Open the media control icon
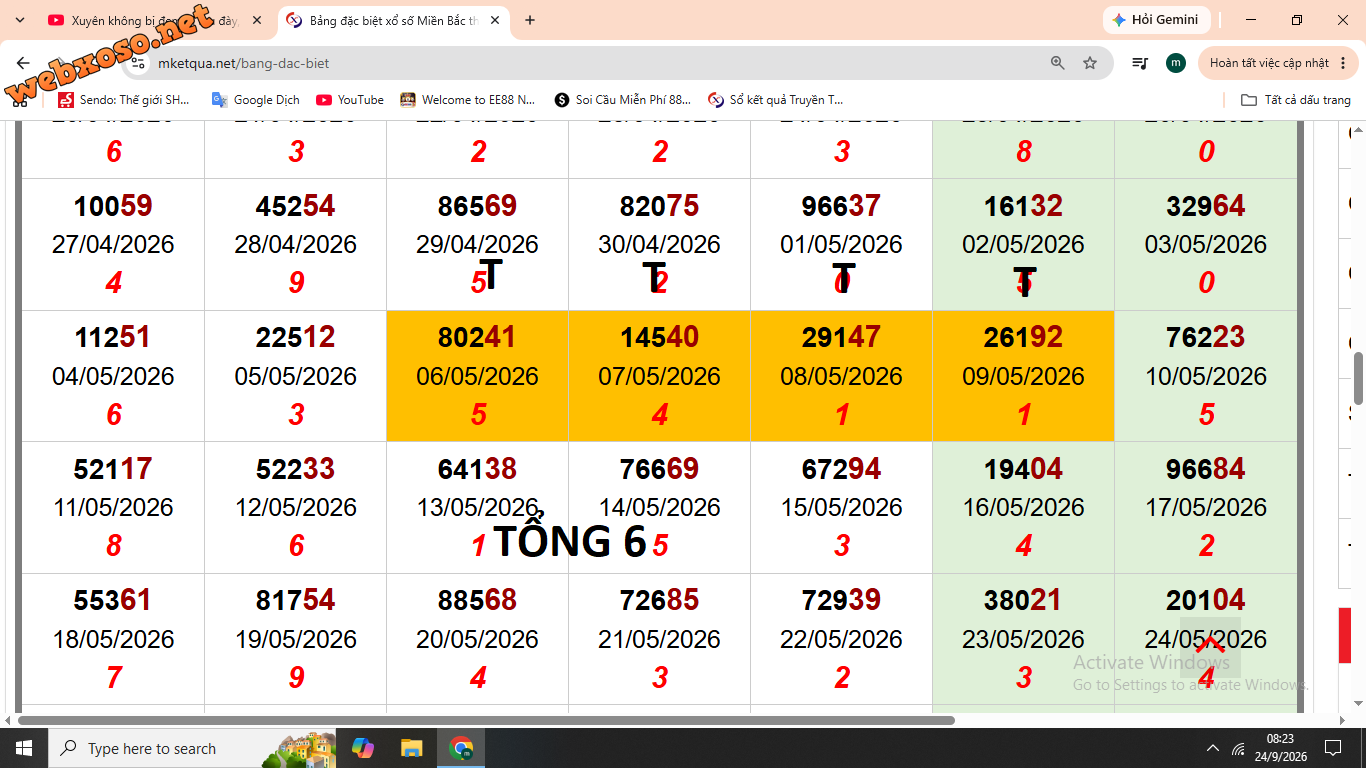This screenshot has height=768, width=1366. point(1140,63)
